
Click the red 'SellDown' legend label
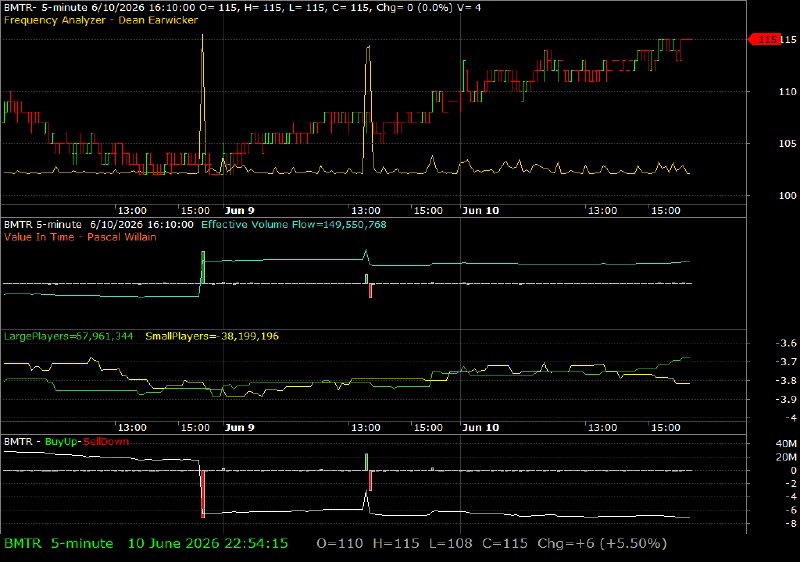106,442
